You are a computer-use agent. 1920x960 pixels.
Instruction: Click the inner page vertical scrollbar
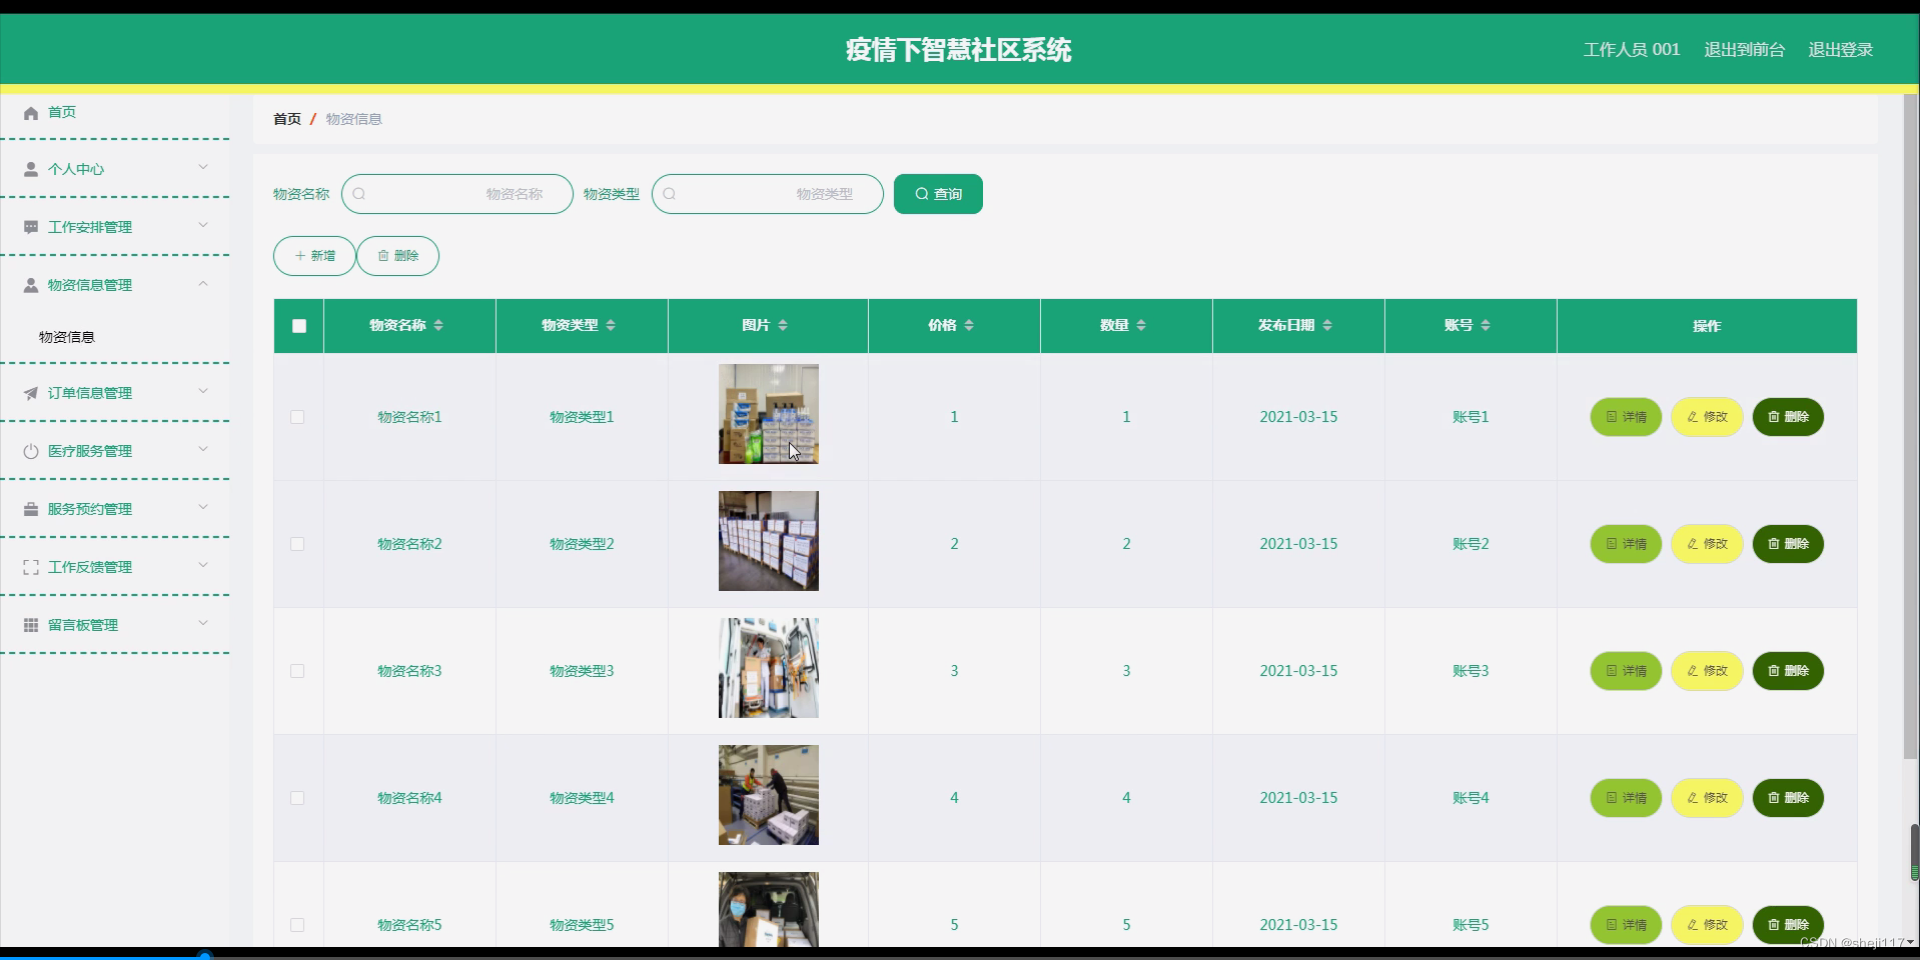click(x=1910, y=427)
